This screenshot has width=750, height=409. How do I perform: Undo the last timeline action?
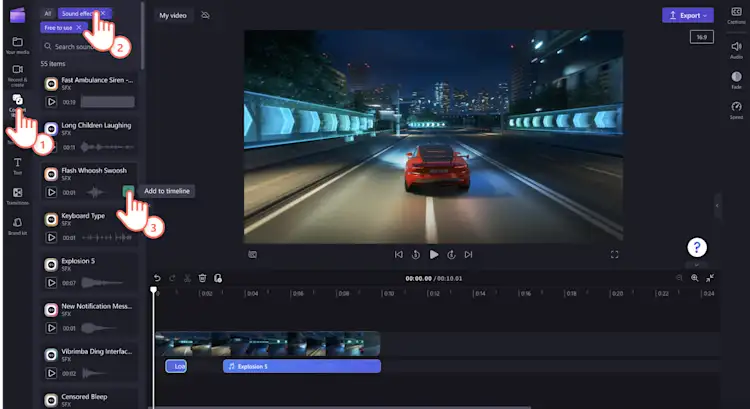click(157, 278)
